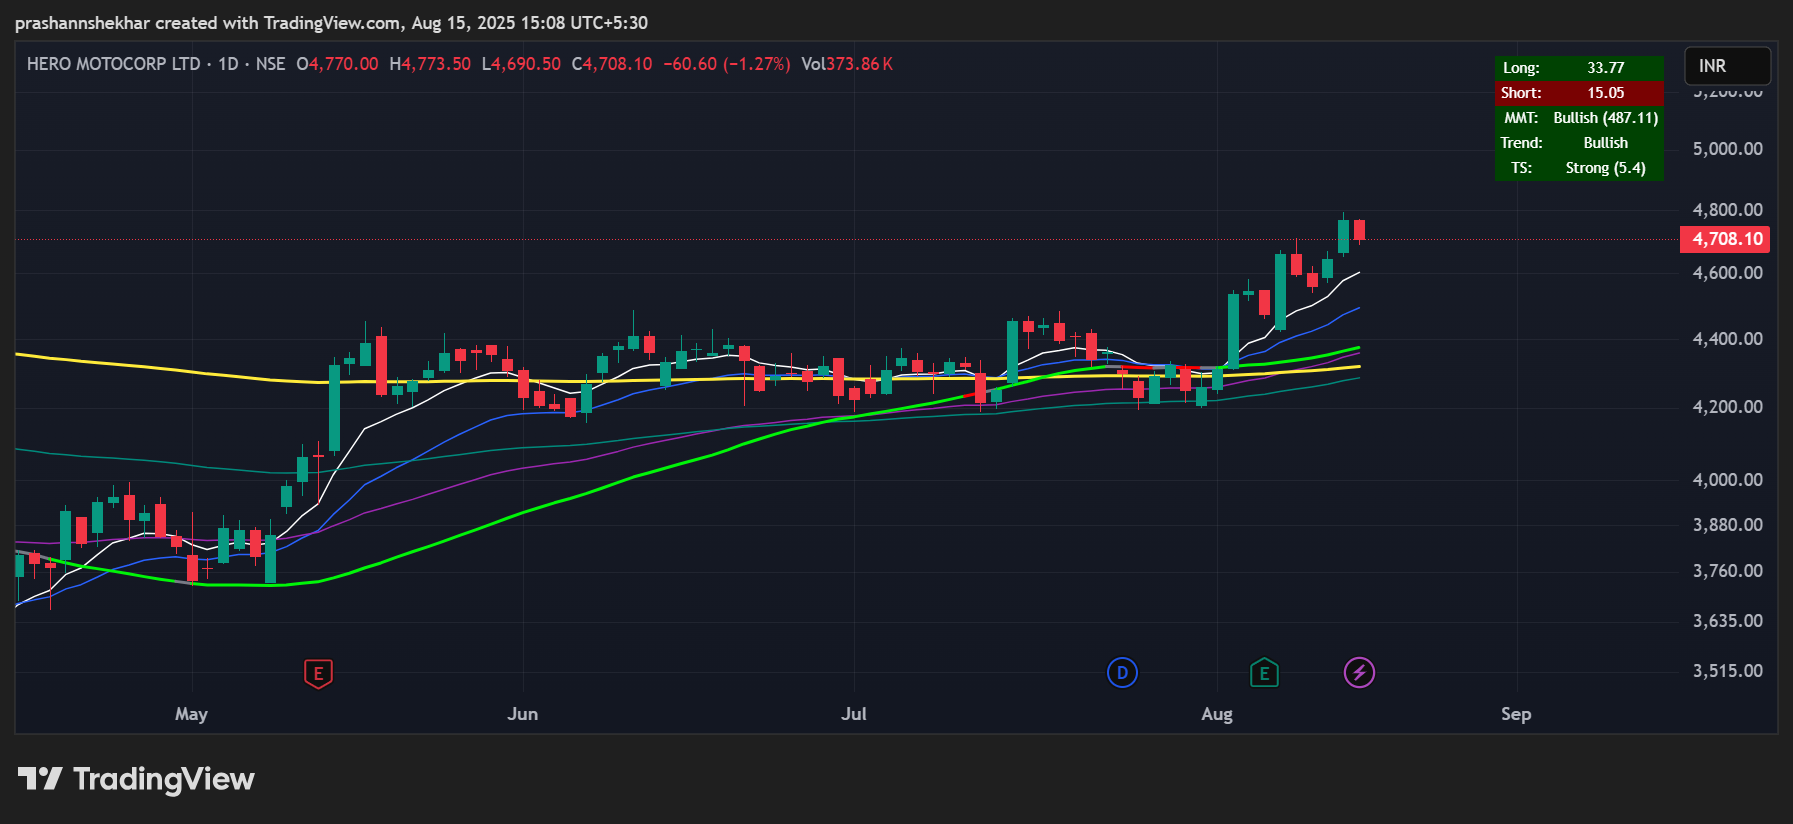This screenshot has height=824, width=1793.
Task: Click the 4,000.00 price scale label
Action: 1727,480
